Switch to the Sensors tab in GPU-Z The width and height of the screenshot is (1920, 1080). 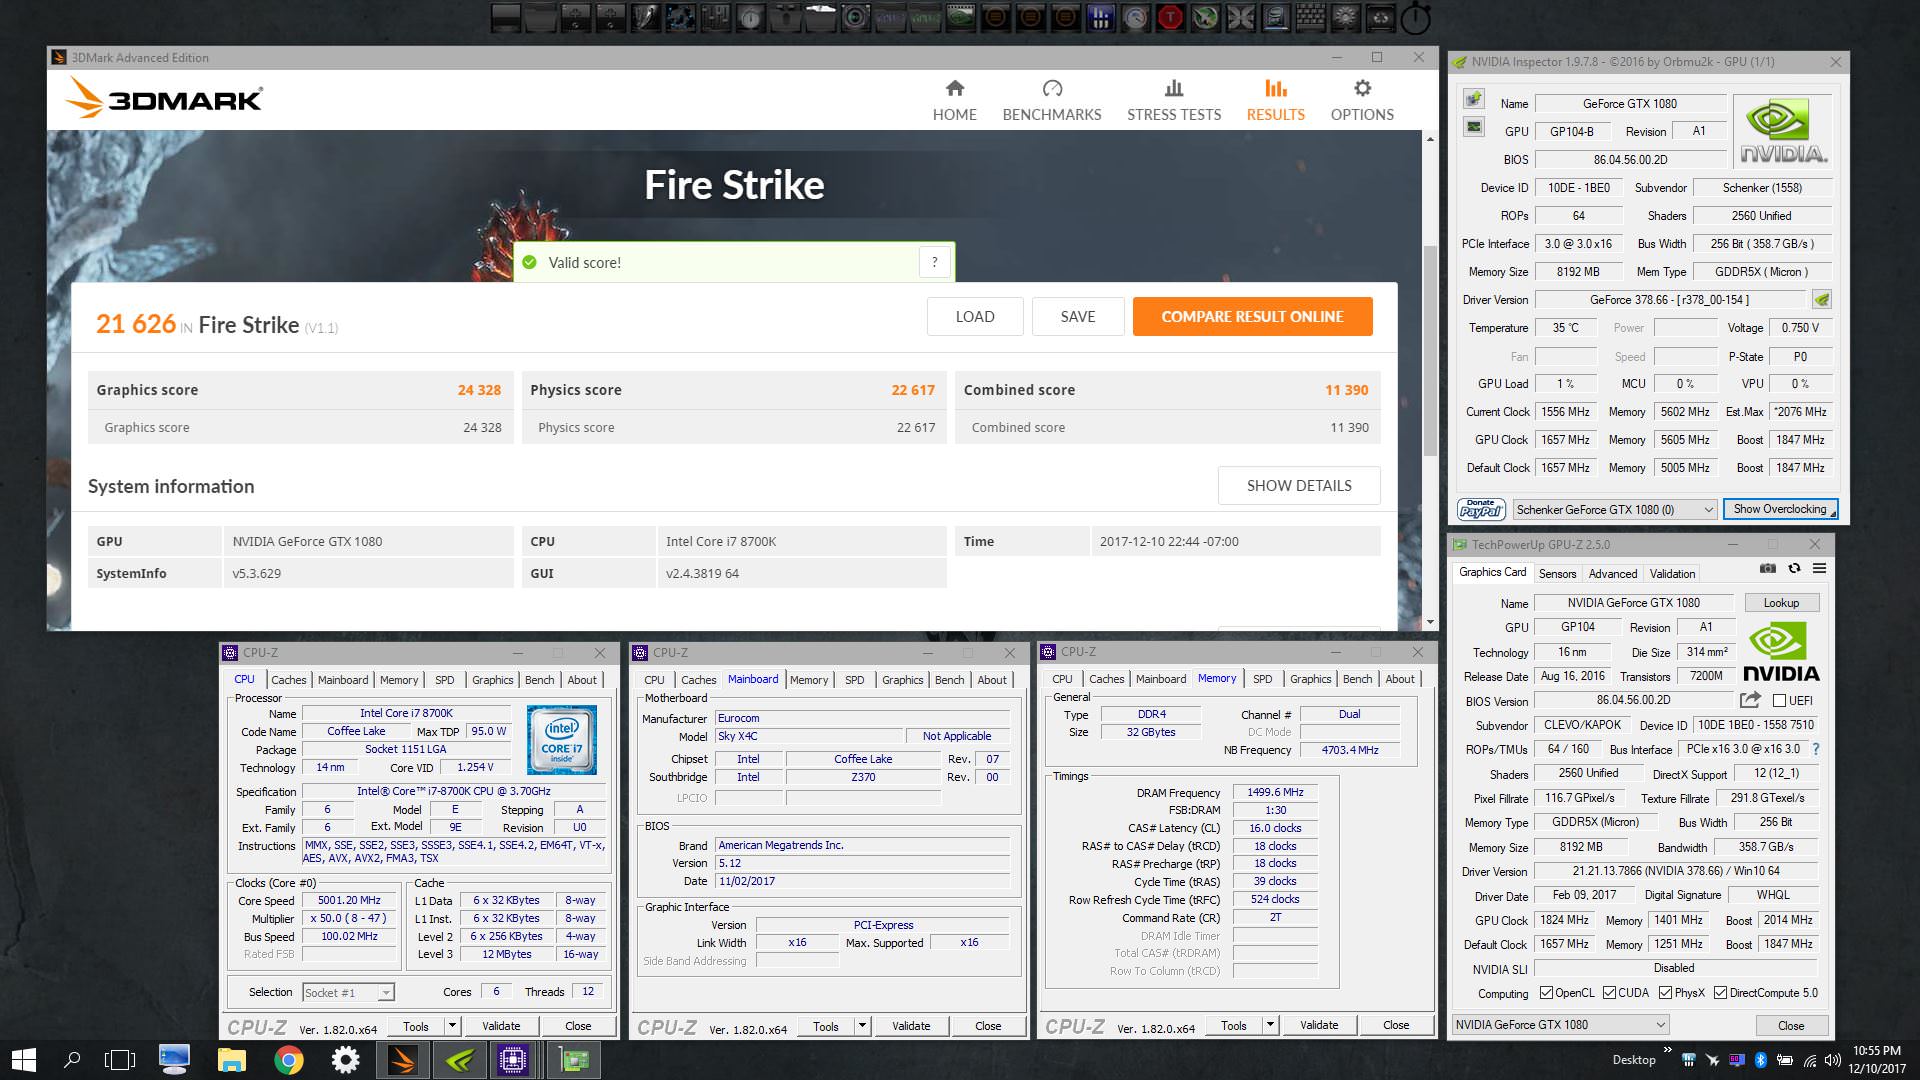click(1557, 573)
